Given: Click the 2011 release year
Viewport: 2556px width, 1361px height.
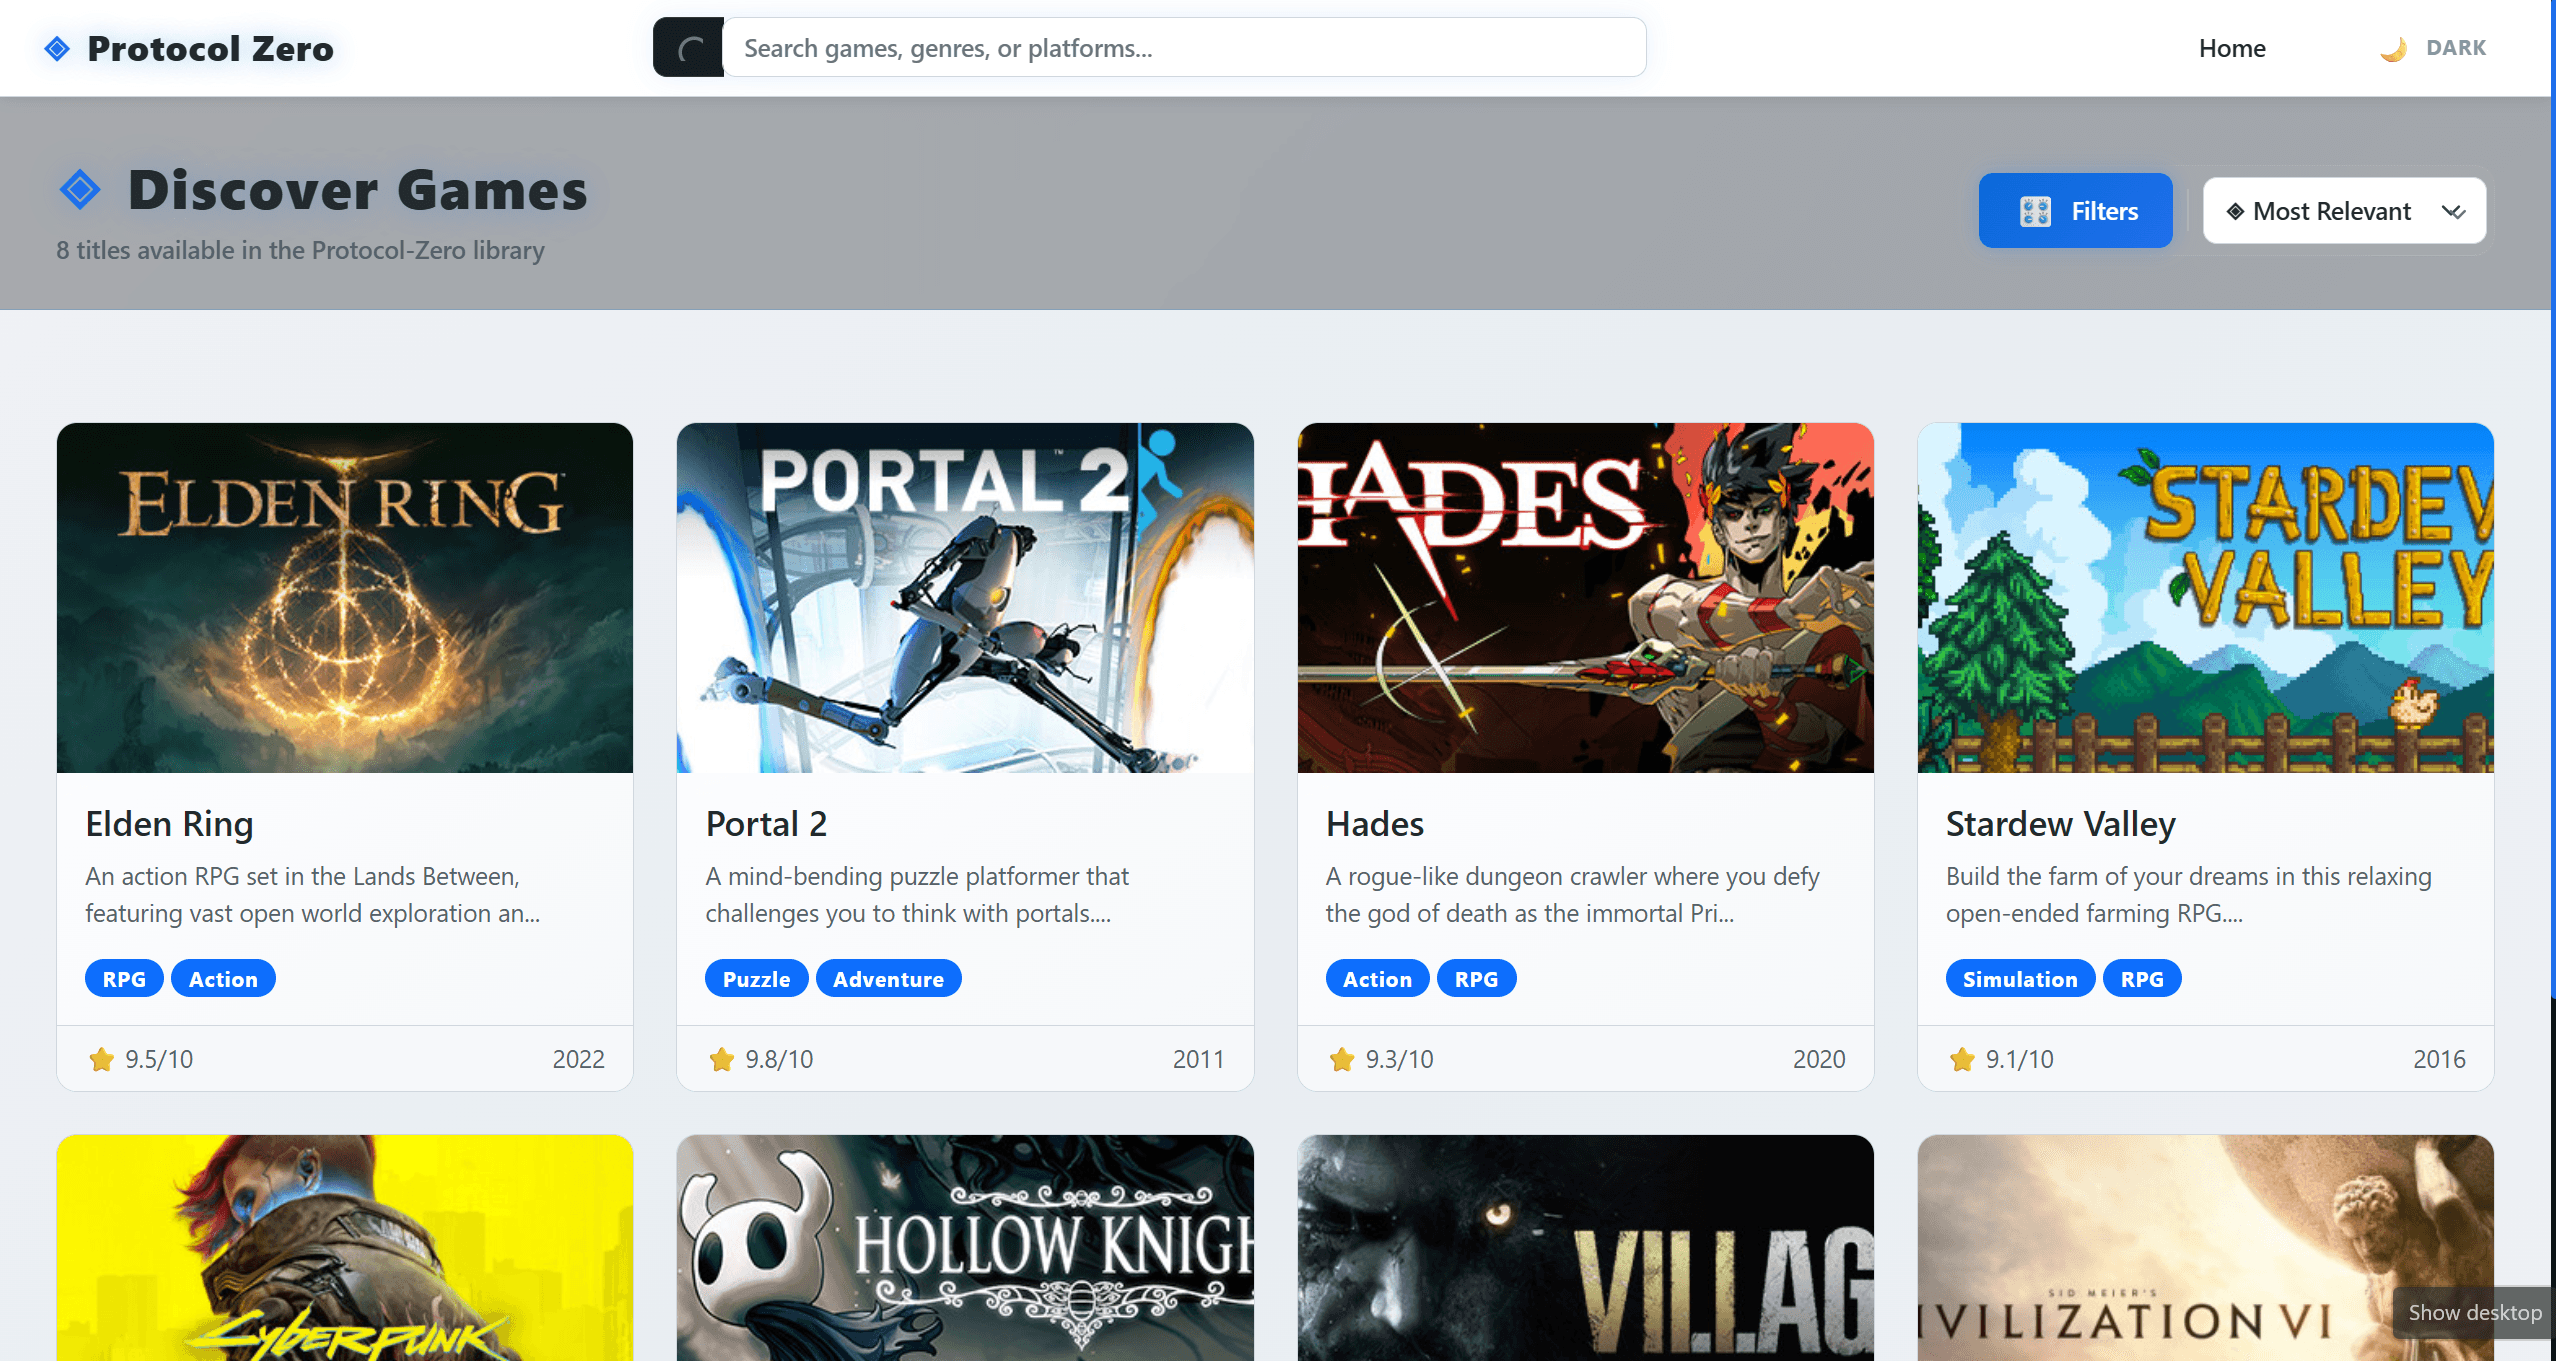Looking at the screenshot, I should pos(1198,1059).
